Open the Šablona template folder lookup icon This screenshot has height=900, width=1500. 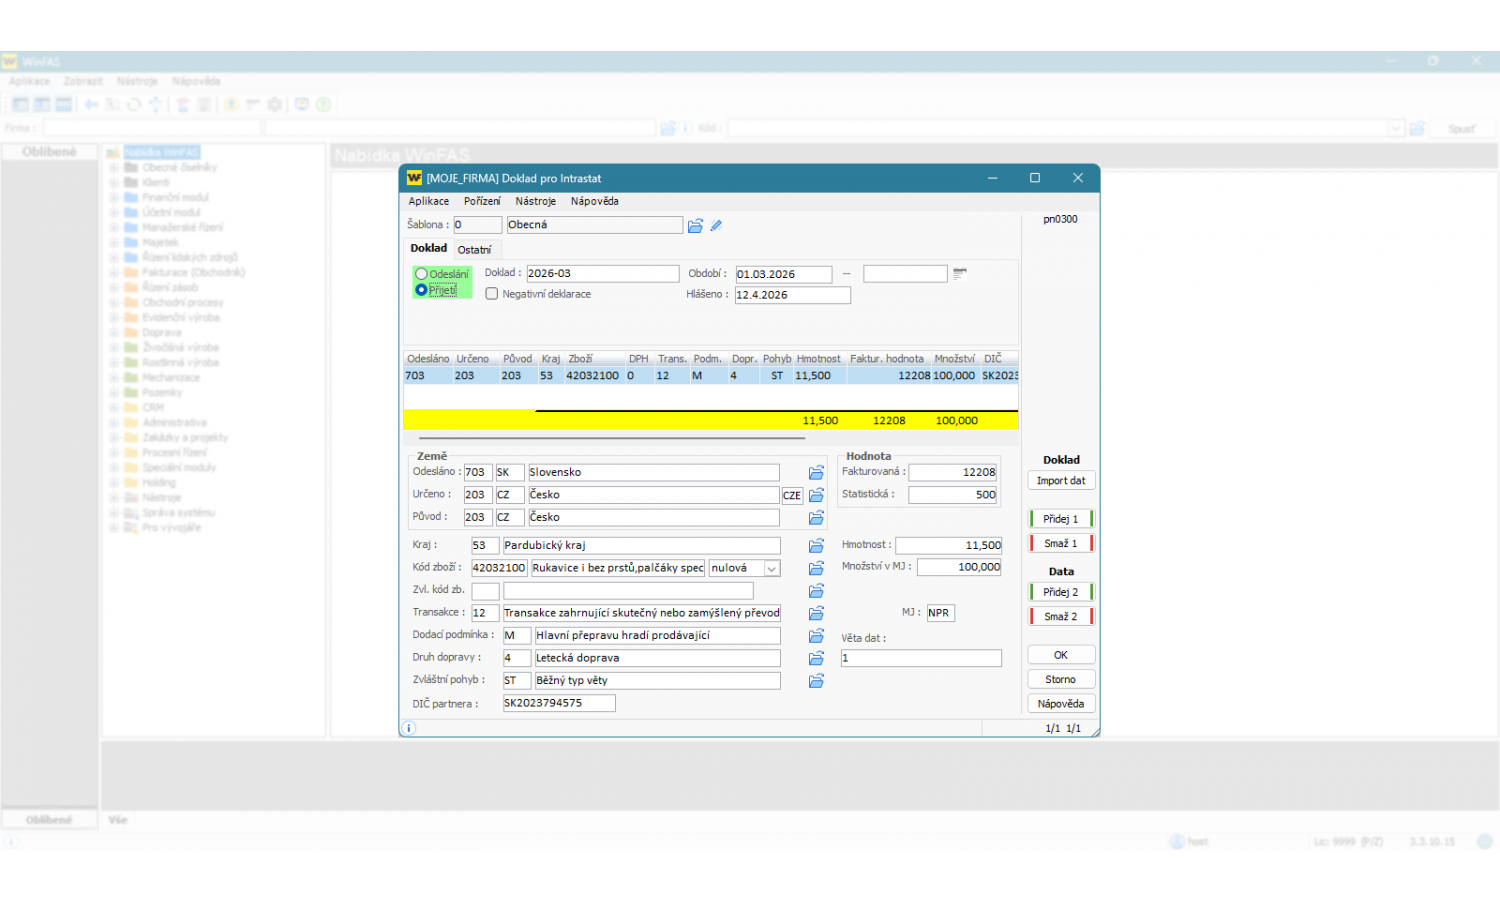[x=695, y=226]
